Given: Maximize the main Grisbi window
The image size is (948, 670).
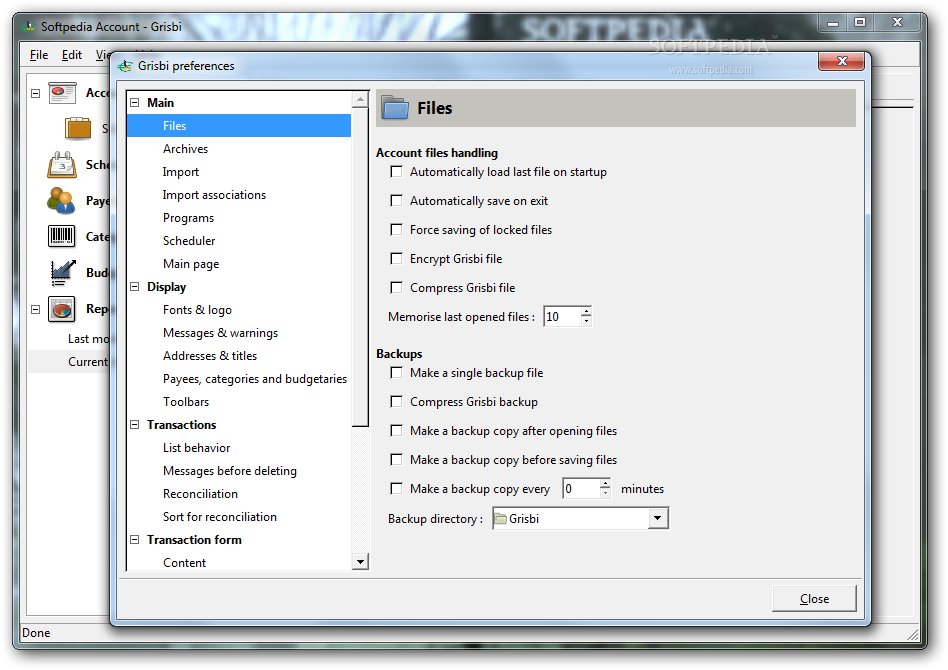Looking at the screenshot, I should coord(859,22).
